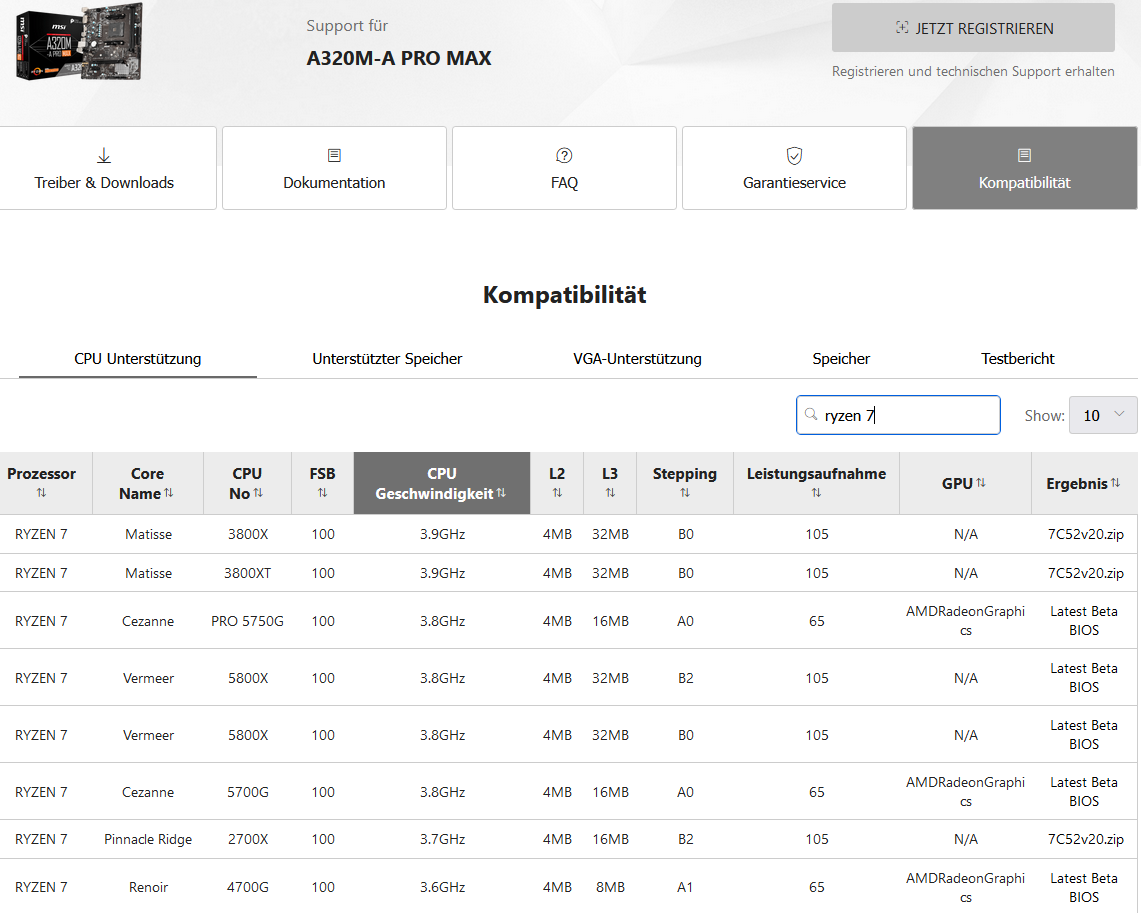Sort by L2 column arrows
Screen dimensions: 1141x913
(x=557, y=493)
